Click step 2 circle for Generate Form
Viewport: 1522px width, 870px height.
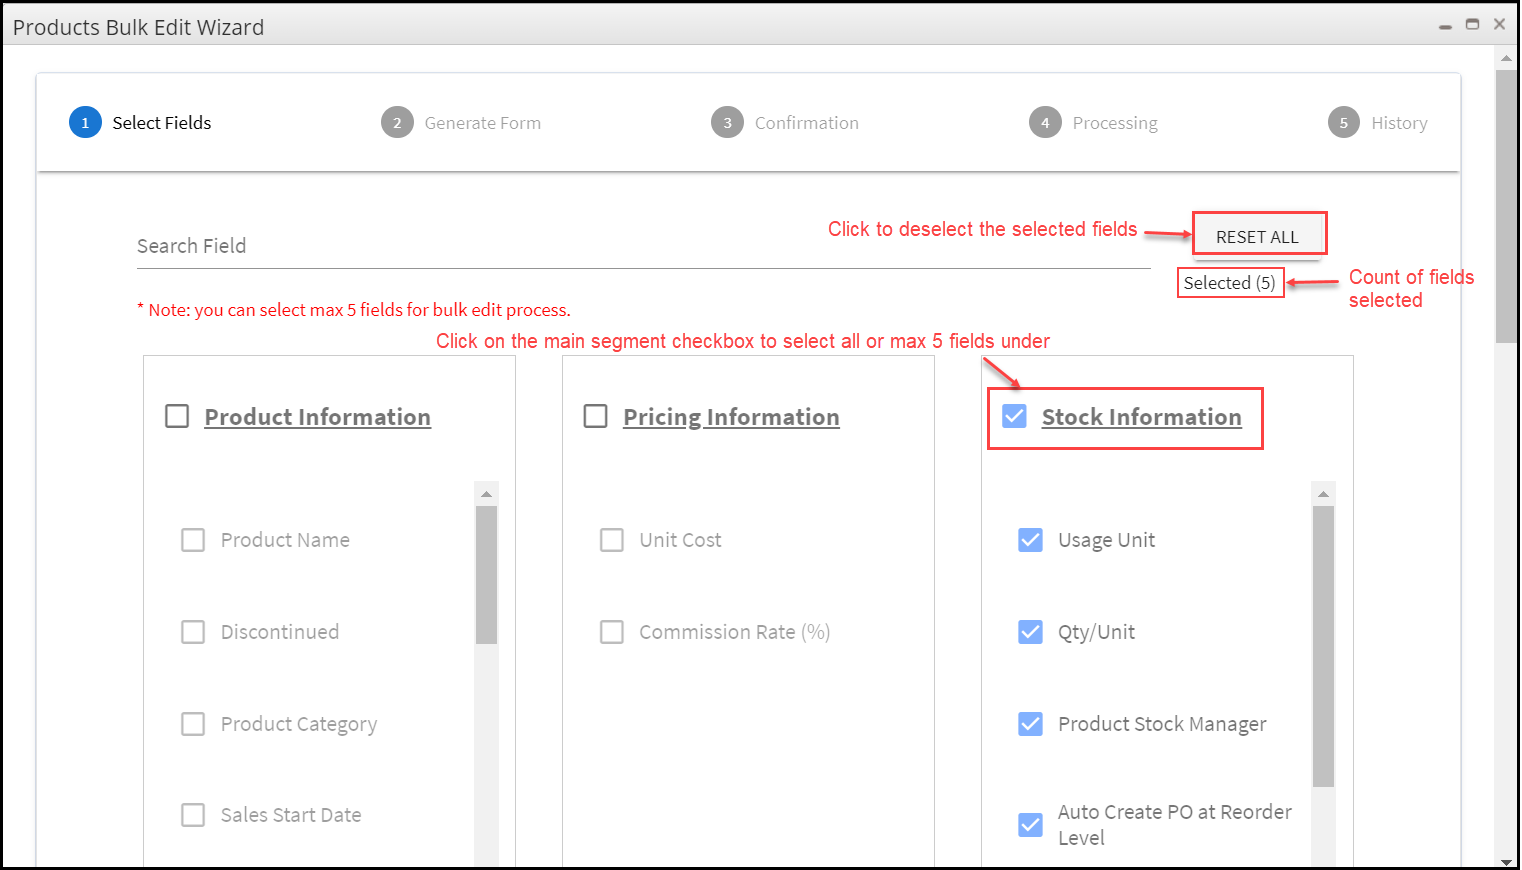click(397, 123)
